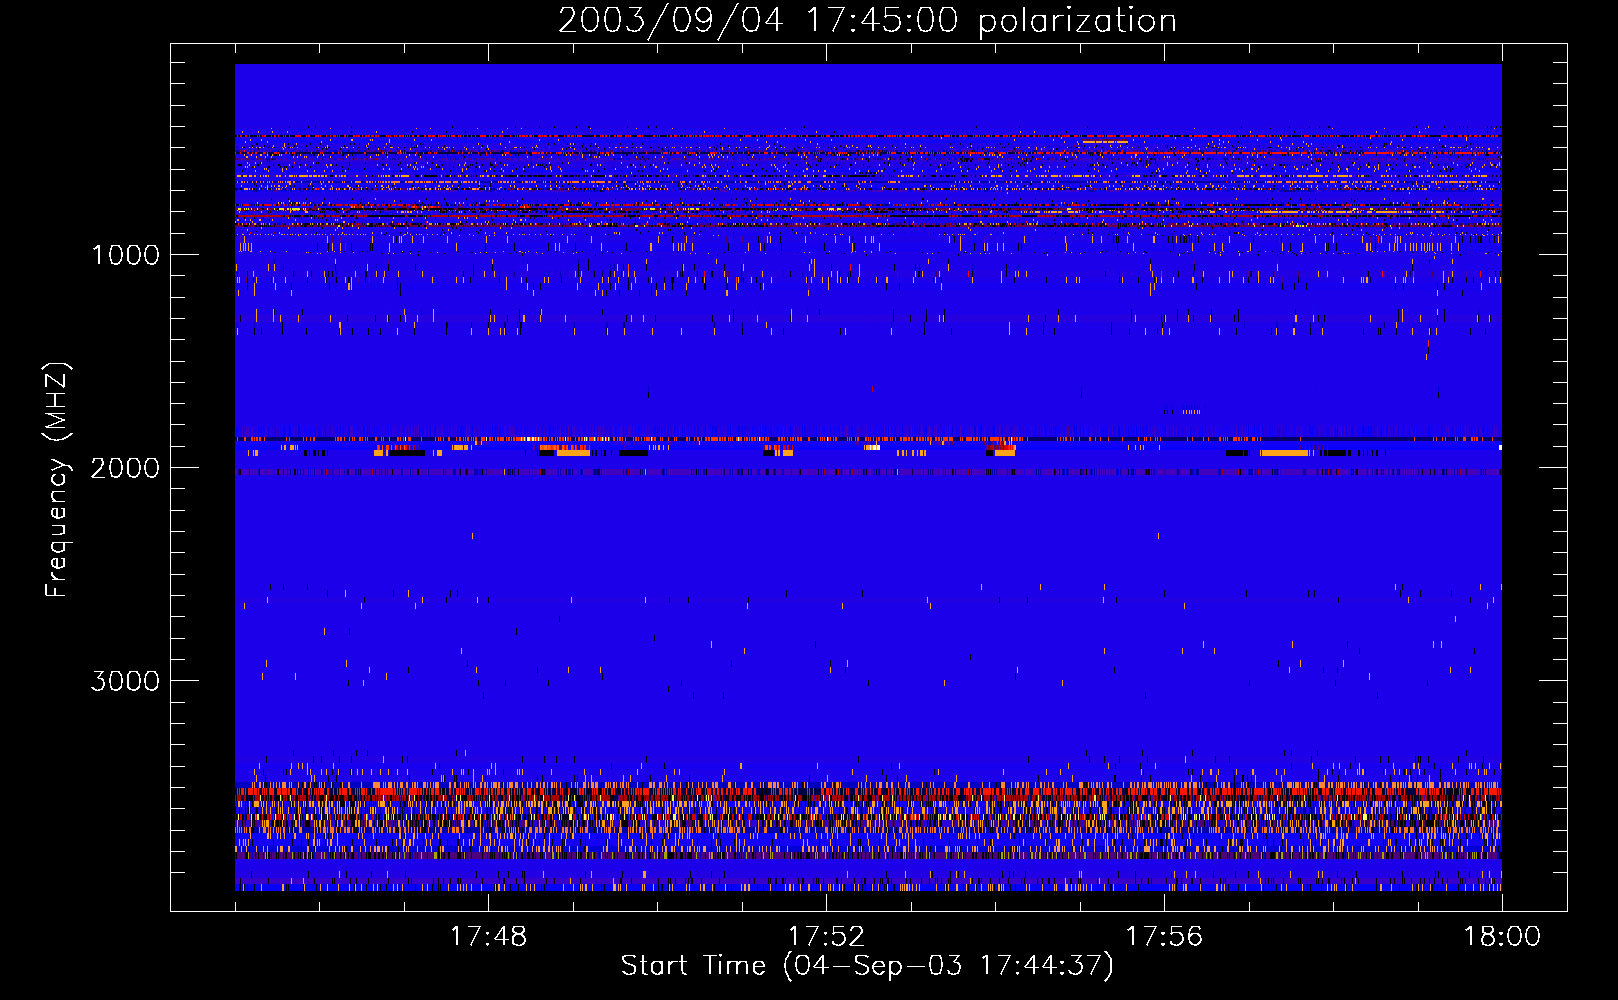This screenshot has width=1618, height=1000.
Task: Click the 2000 frequency tick label
Action: pyautogui.click(x=125, y=468)
